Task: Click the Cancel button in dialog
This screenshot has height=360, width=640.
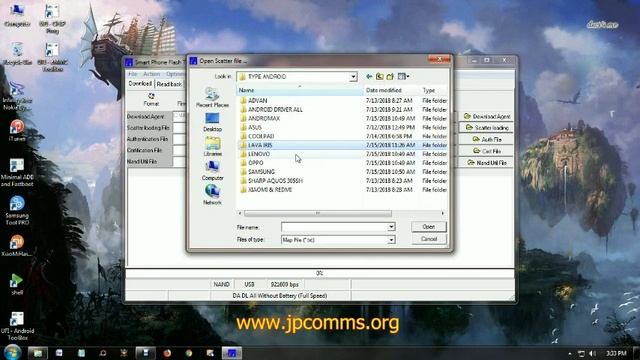Action: point(429,239)
